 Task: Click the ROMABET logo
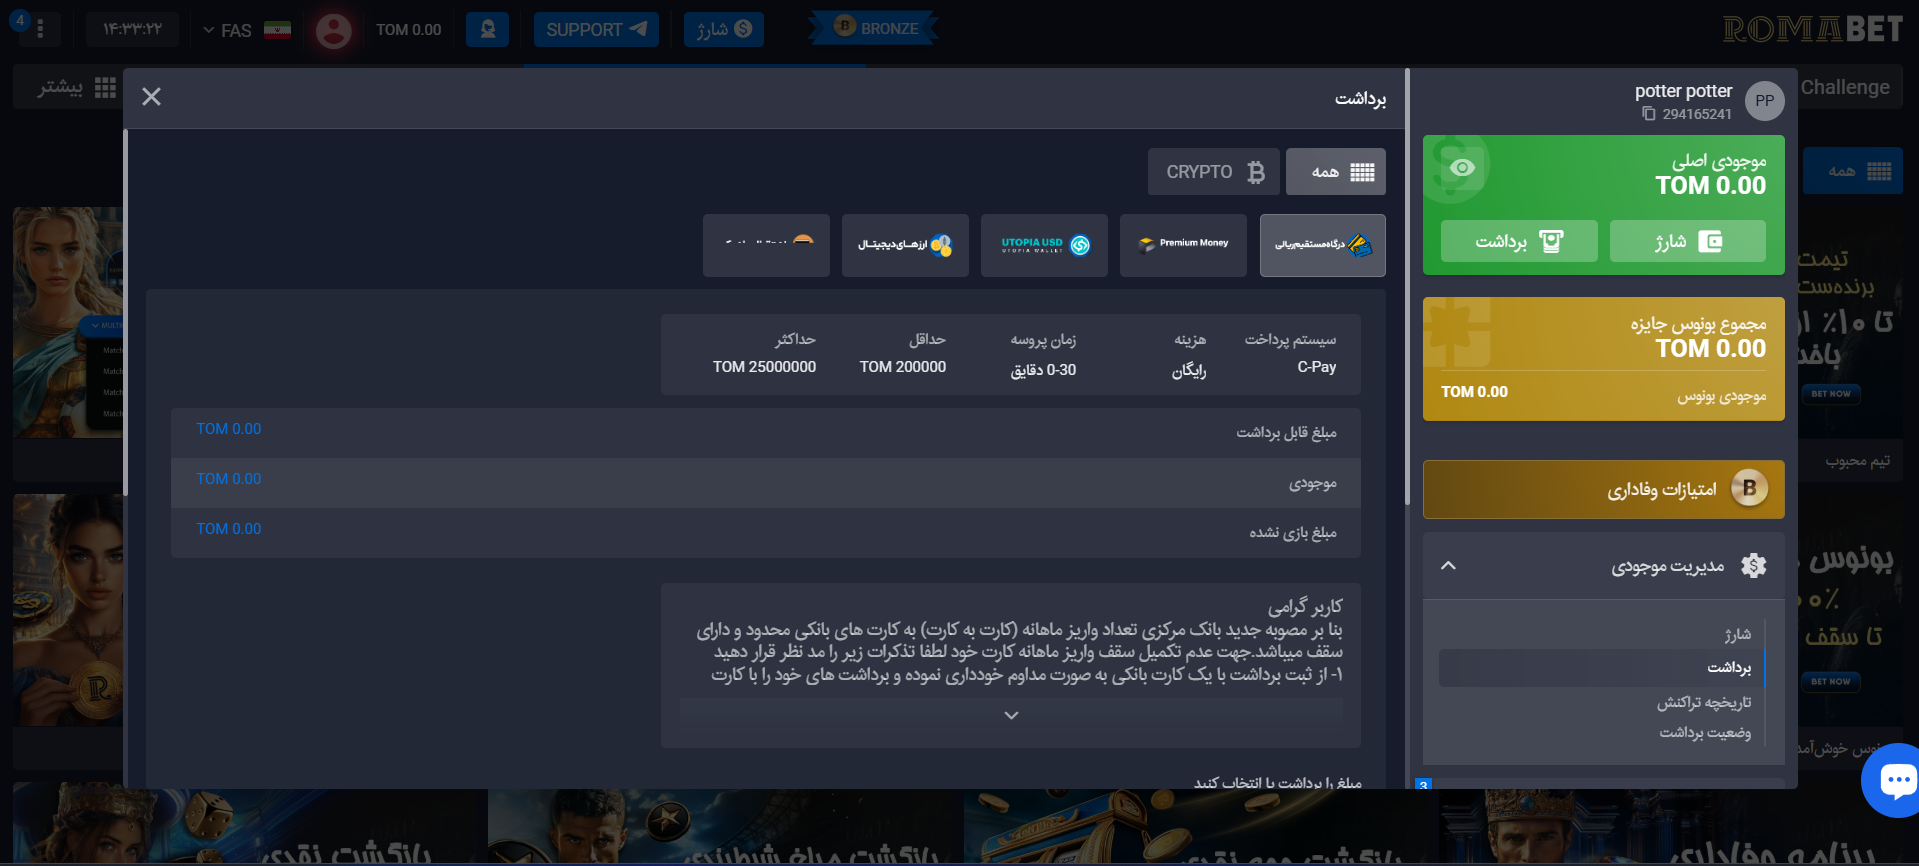coord(1812,30)
